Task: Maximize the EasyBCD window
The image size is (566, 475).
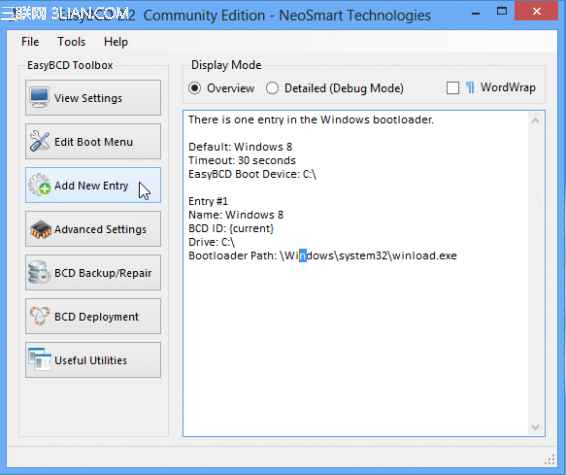Action: click(x=502, y=12)
